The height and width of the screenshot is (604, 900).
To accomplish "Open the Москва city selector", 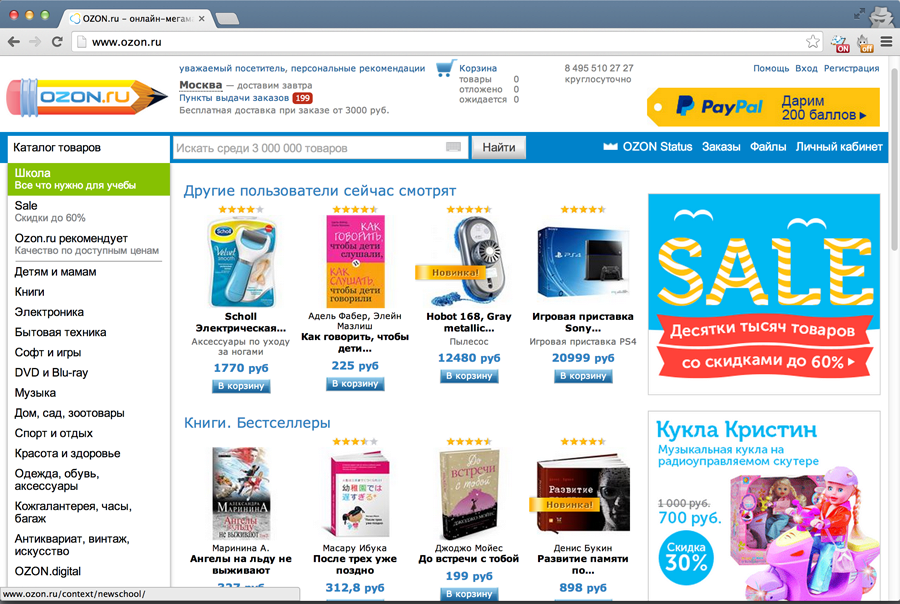I will 200,85.
